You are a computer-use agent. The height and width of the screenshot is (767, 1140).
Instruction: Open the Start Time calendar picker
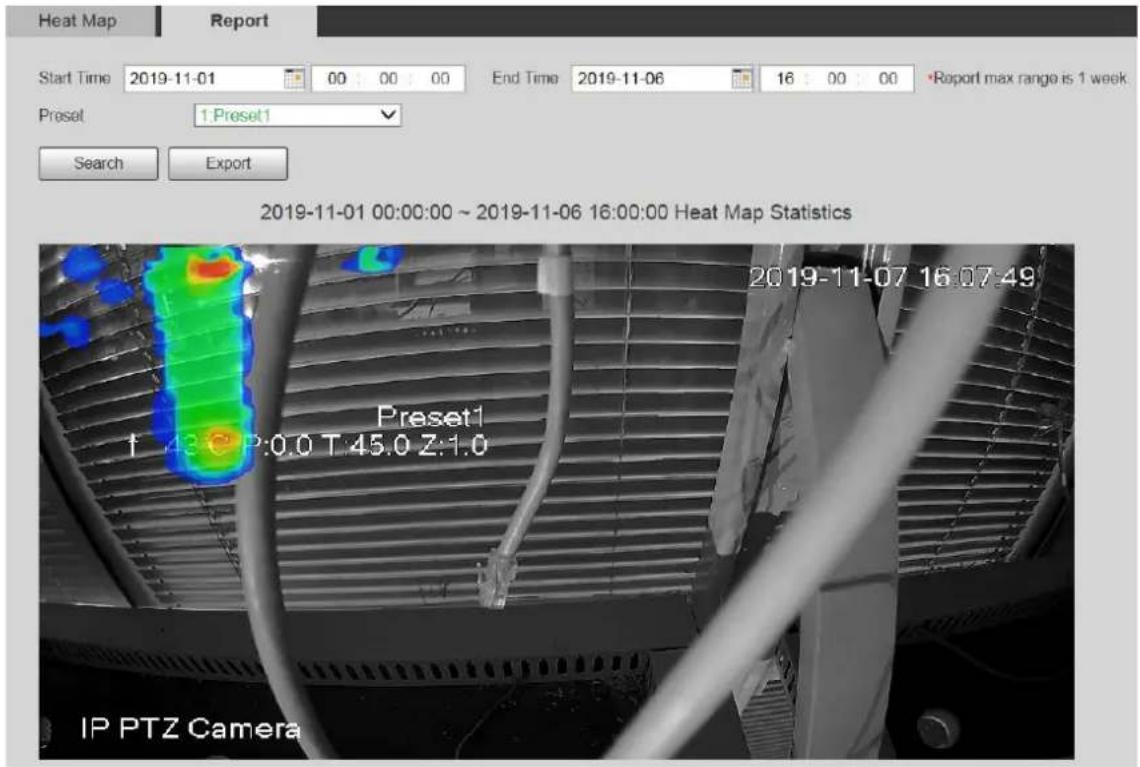point(294,79)
